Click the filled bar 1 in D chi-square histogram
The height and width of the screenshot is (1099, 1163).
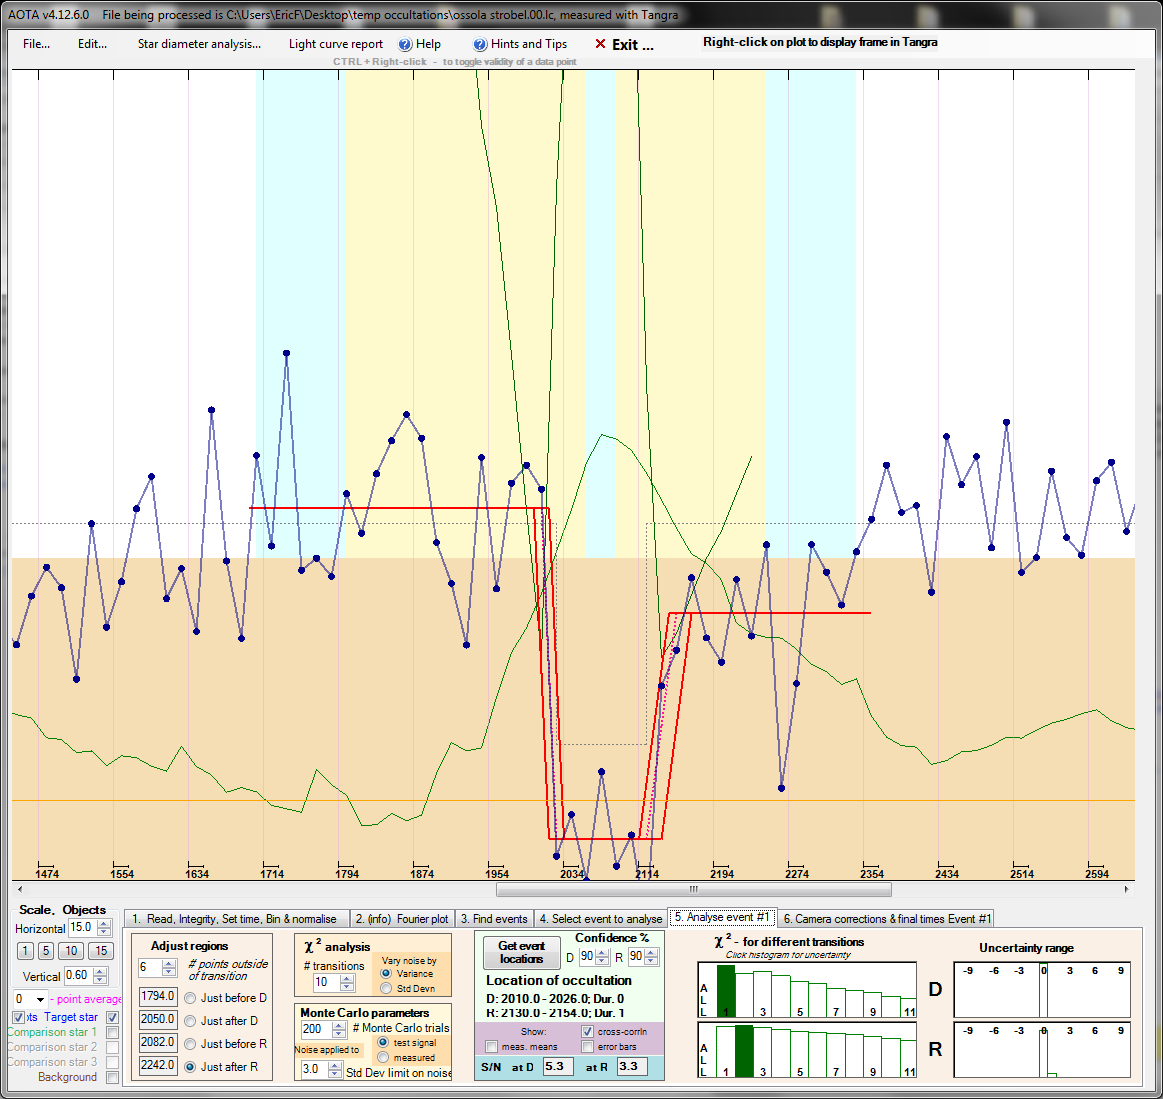726,991
